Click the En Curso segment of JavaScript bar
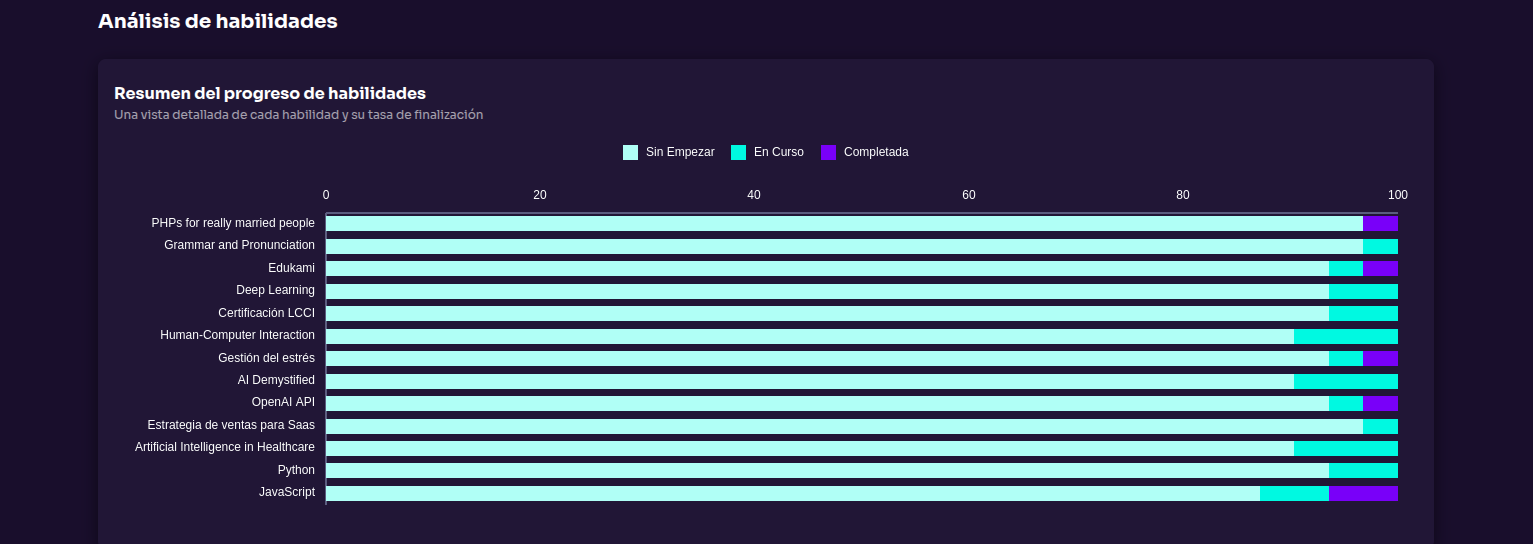 (x=1294, y=493)
